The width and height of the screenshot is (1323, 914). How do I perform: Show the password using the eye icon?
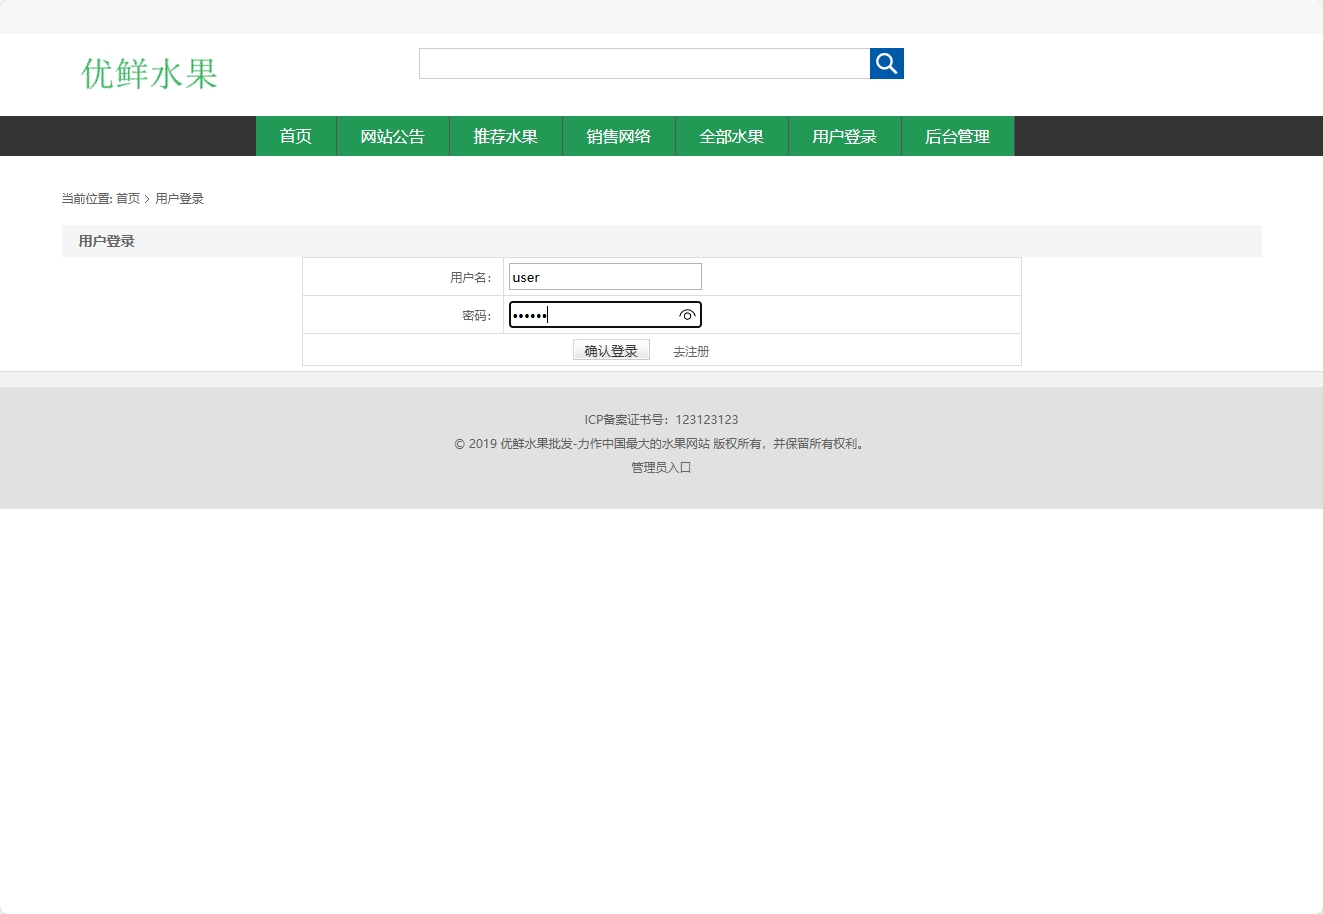[x=687, y=315]
